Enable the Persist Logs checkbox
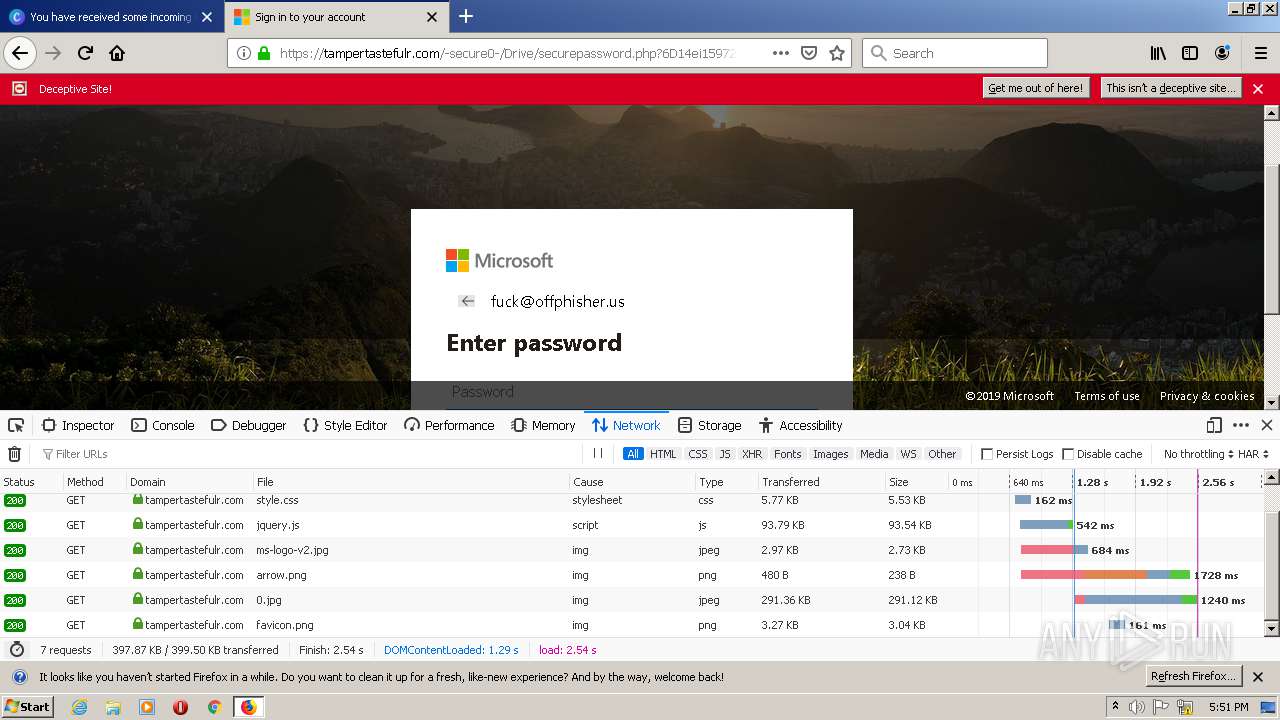 click(x=987, y=454)
